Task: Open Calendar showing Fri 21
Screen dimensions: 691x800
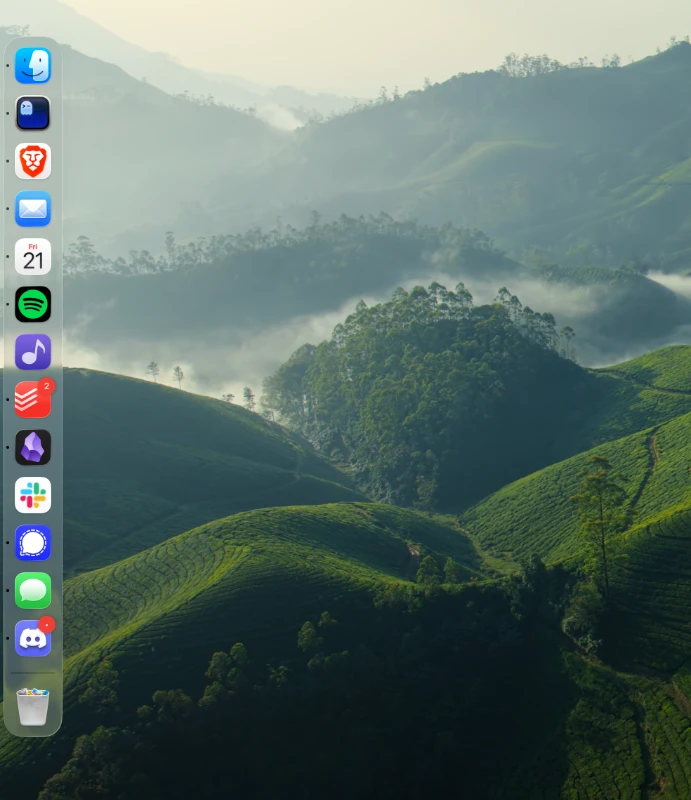Action: coord(33,256)
